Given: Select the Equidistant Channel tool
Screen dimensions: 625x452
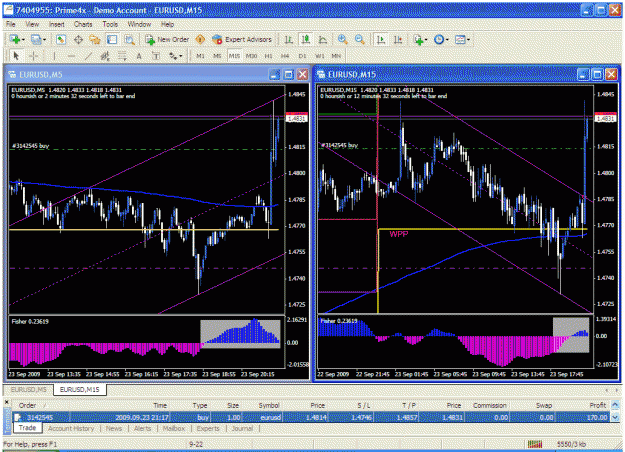Looking at the screenshot, I should [x=105, y=56].
